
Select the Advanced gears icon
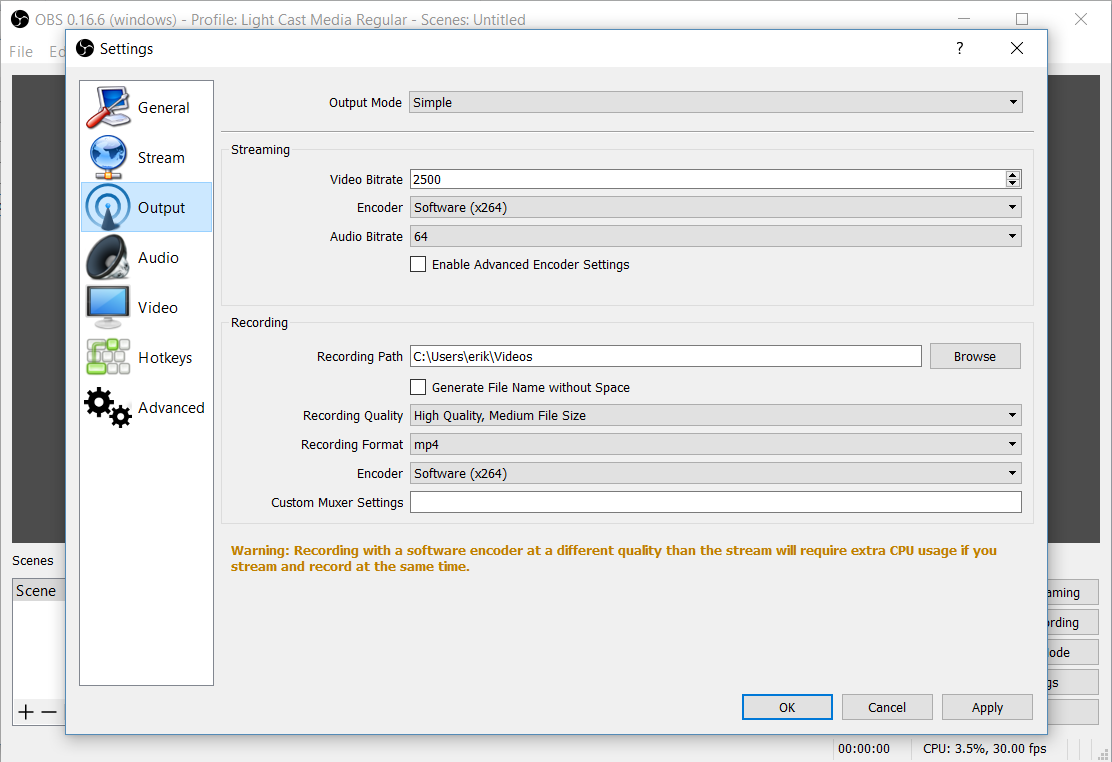(108, 407)
